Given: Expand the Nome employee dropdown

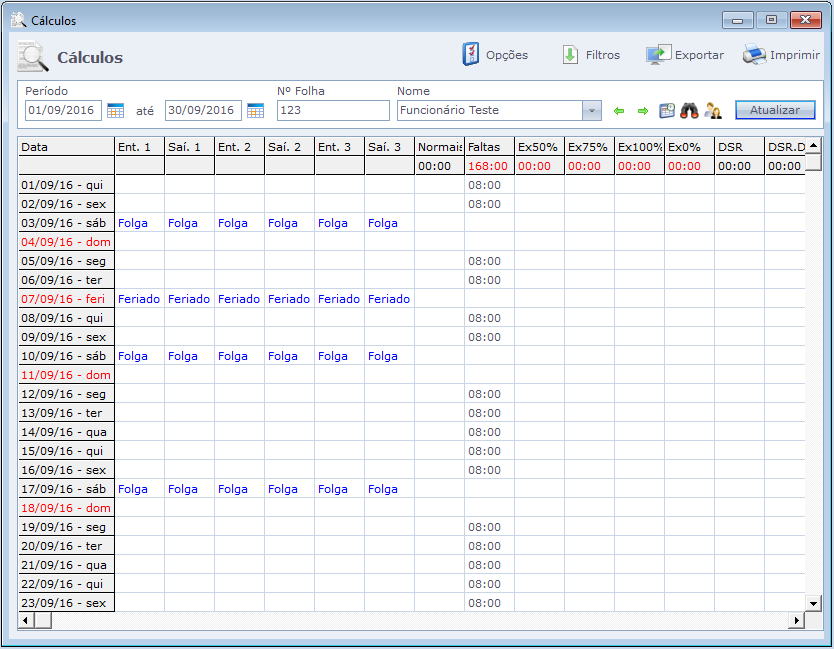Looking at the screenshot, I should click(x=591, y=110).
